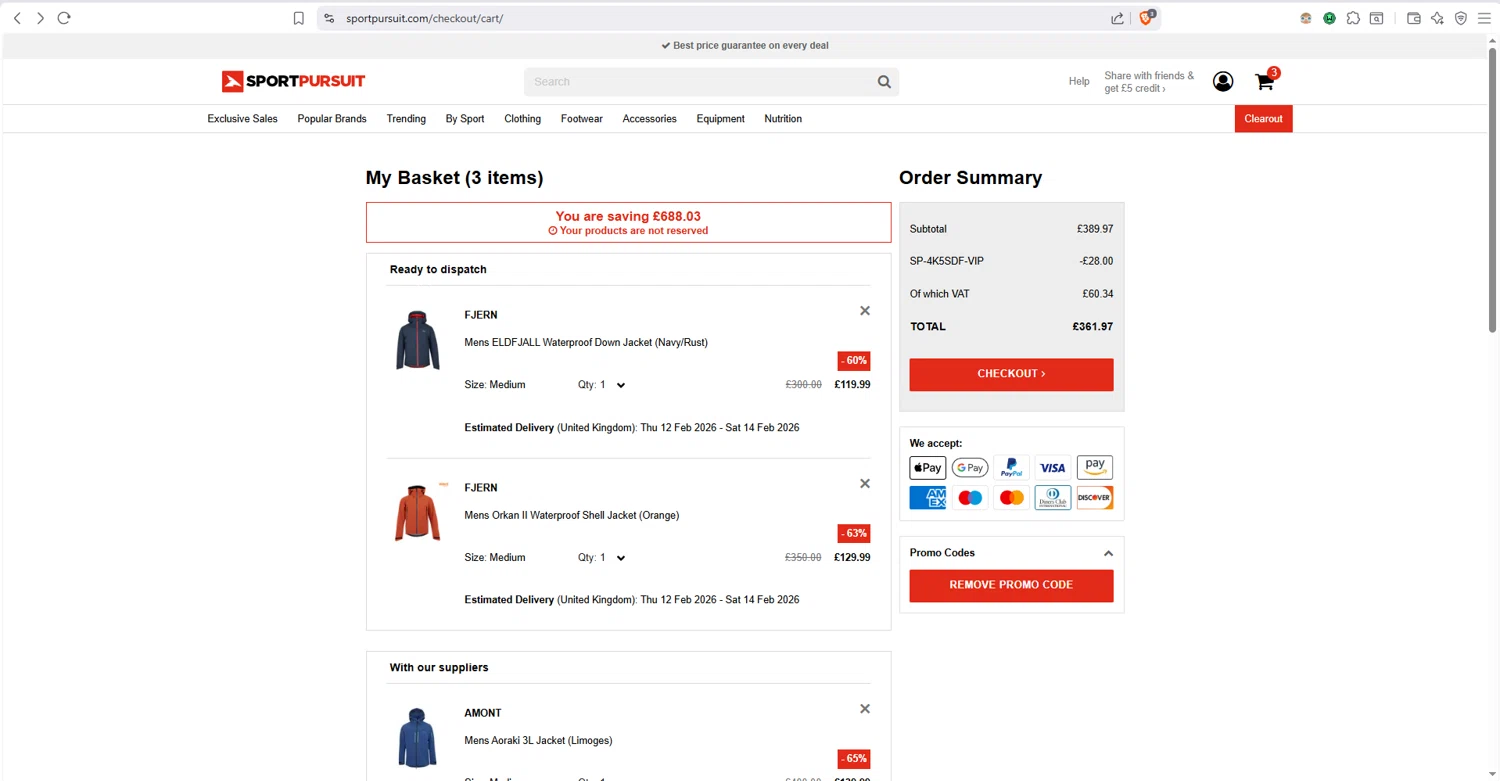Click the page vertical scrollbar

click(x=1492, y=190)
